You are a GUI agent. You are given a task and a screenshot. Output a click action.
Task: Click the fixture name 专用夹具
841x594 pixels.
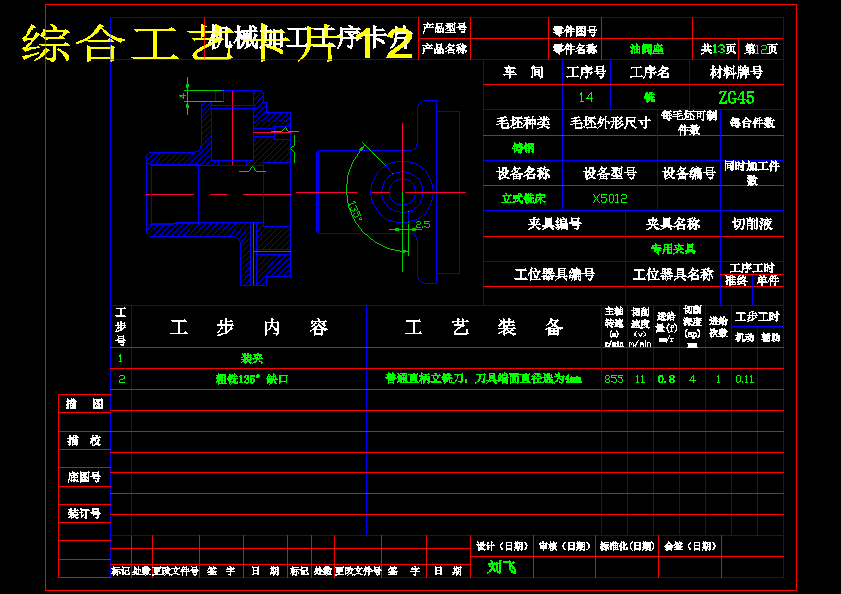pos(673,249)
